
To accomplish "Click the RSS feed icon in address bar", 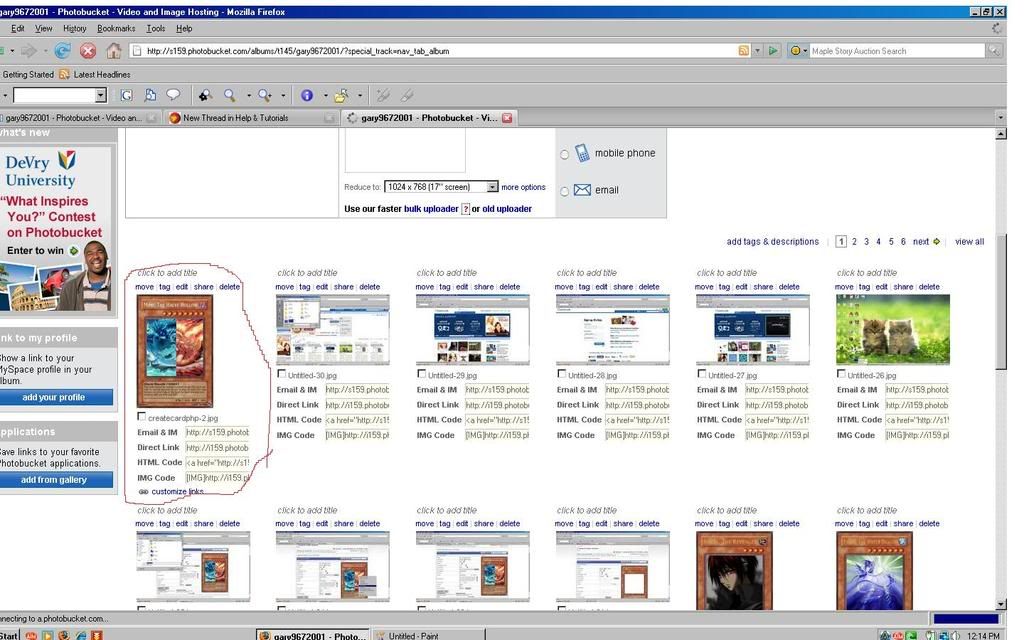I will click(x=743, y=51).
